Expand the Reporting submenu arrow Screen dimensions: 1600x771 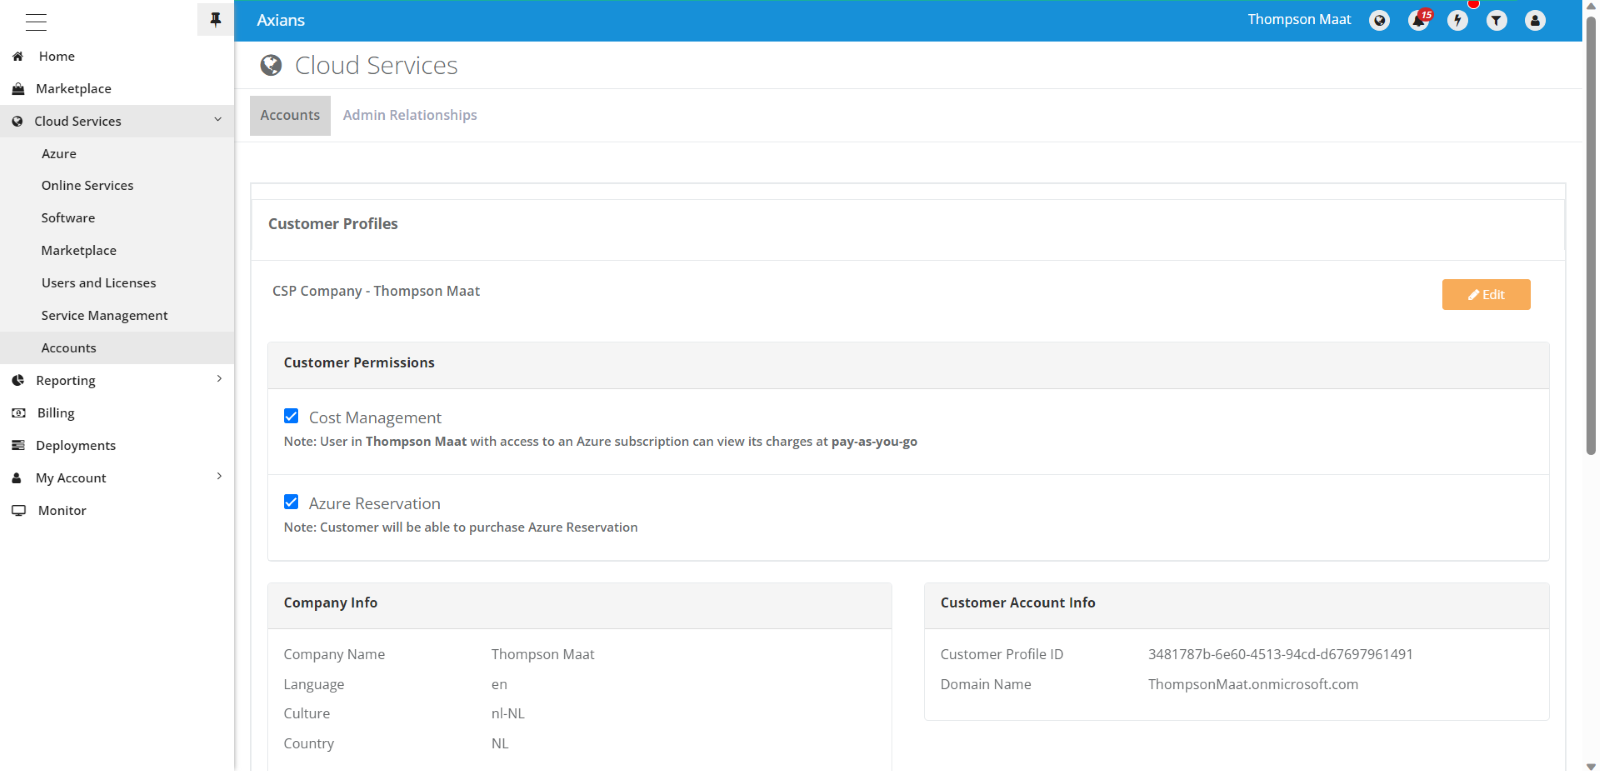[219, 379]
